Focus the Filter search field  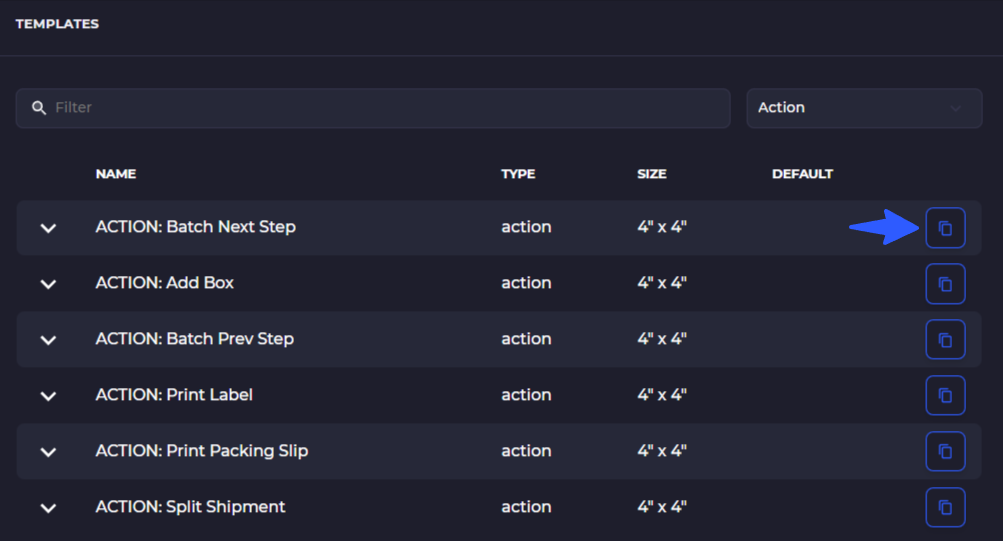tap(373, 108)
